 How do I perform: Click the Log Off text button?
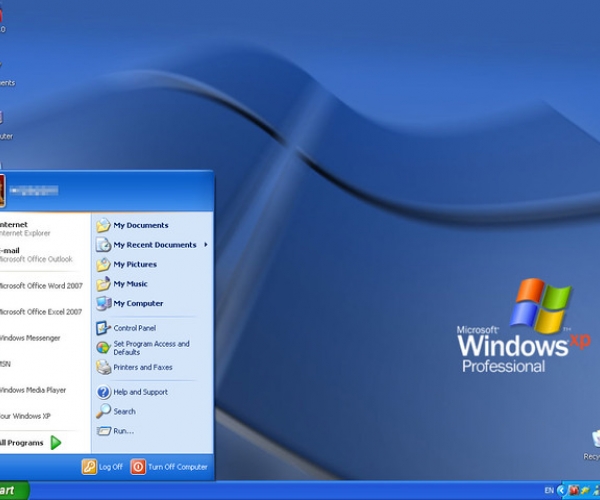tap(111, 467)
